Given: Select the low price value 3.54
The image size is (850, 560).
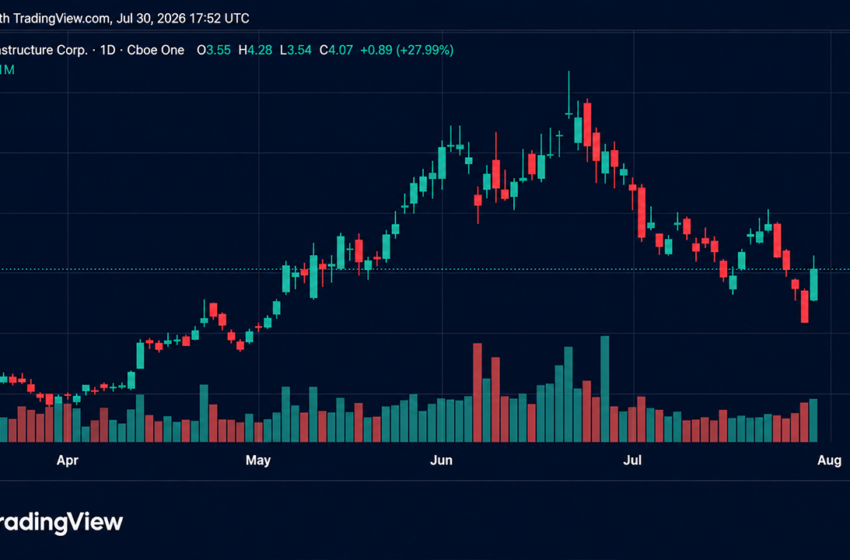Looking at the screenshot, I should [299, 50].
